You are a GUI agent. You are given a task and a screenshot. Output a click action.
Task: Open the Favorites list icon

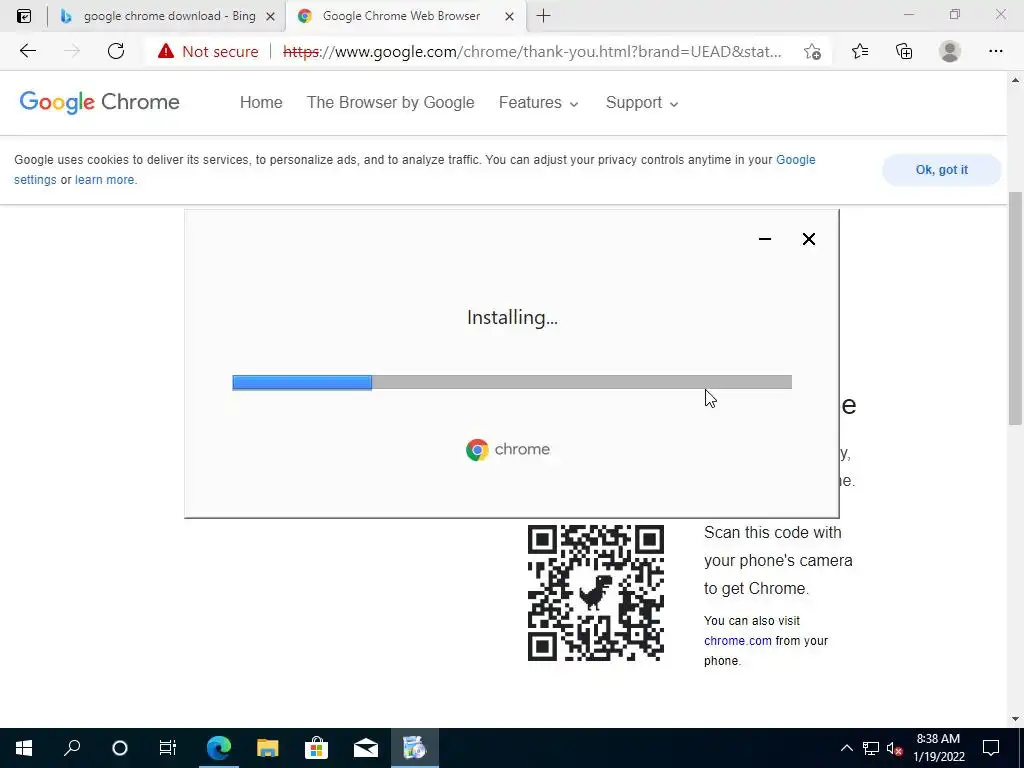point(859,51)
